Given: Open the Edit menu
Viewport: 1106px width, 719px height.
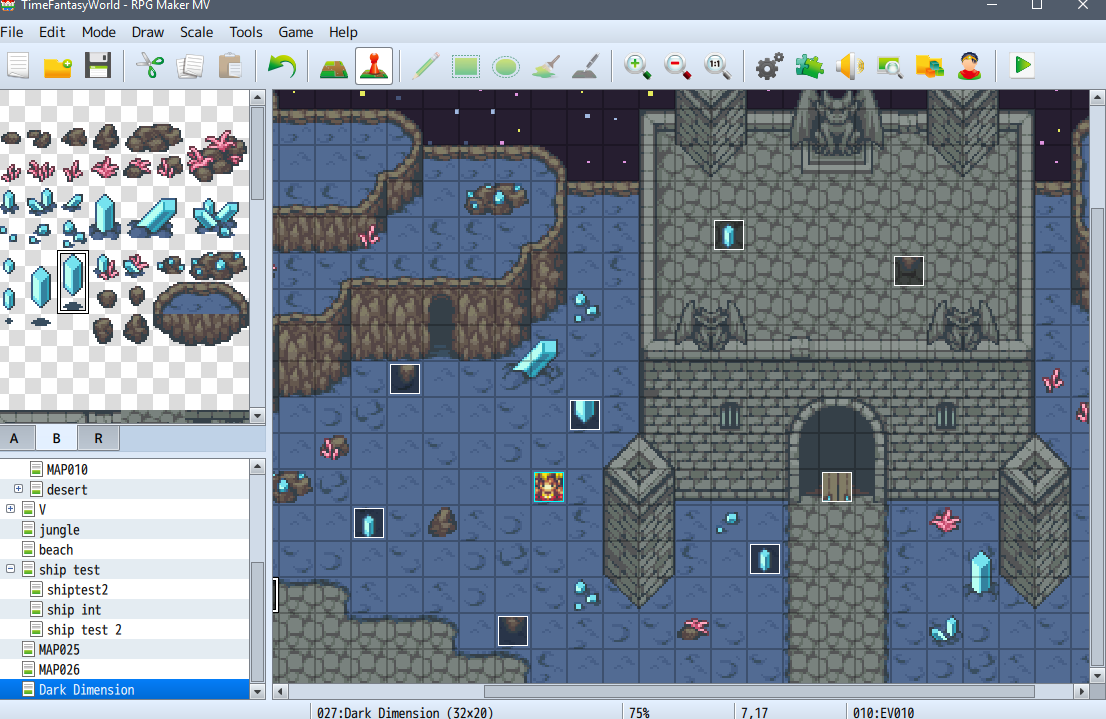Looking at the screenshot, I should [52, 32].
